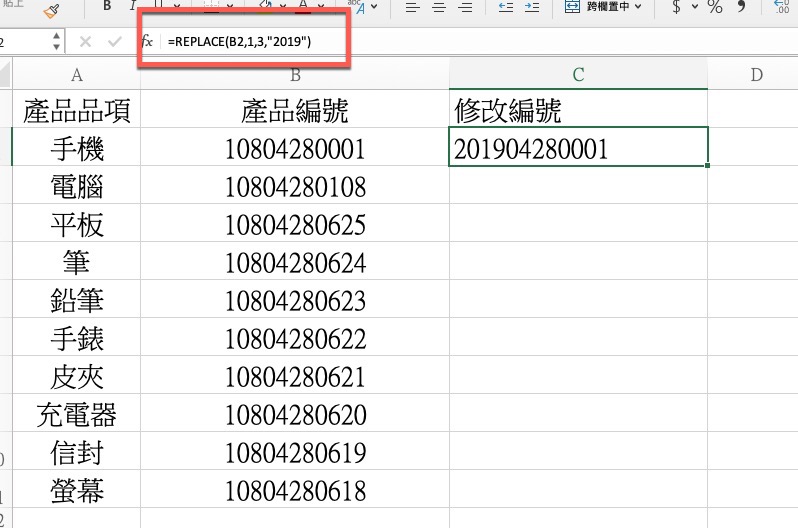798x528 pixels.
Task: Click product number 10804280619
Action: 295,451
